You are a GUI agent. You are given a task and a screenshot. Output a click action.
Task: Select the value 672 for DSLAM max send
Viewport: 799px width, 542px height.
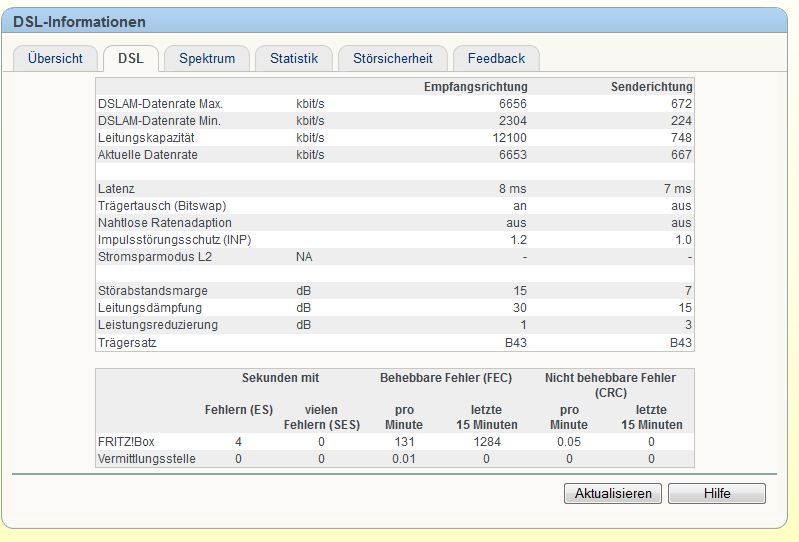[681, 104]
